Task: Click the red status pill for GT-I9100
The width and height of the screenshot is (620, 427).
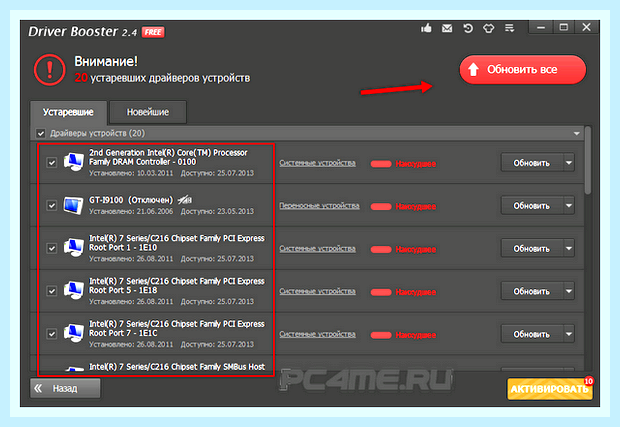Action: [381, 206]
